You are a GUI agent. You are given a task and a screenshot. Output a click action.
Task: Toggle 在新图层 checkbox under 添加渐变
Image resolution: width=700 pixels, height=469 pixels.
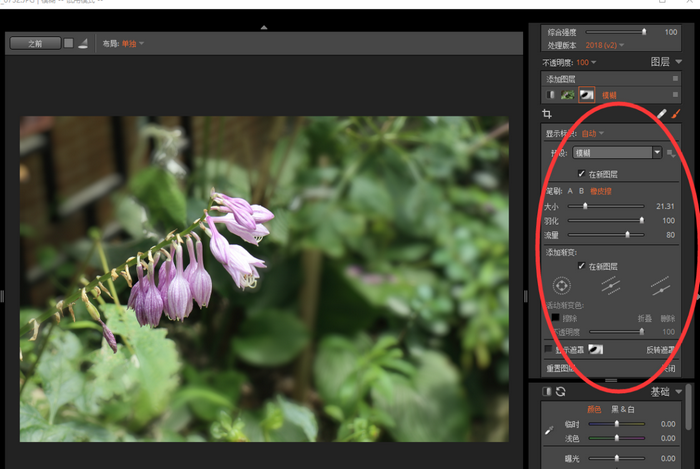[x=582, y=266]
